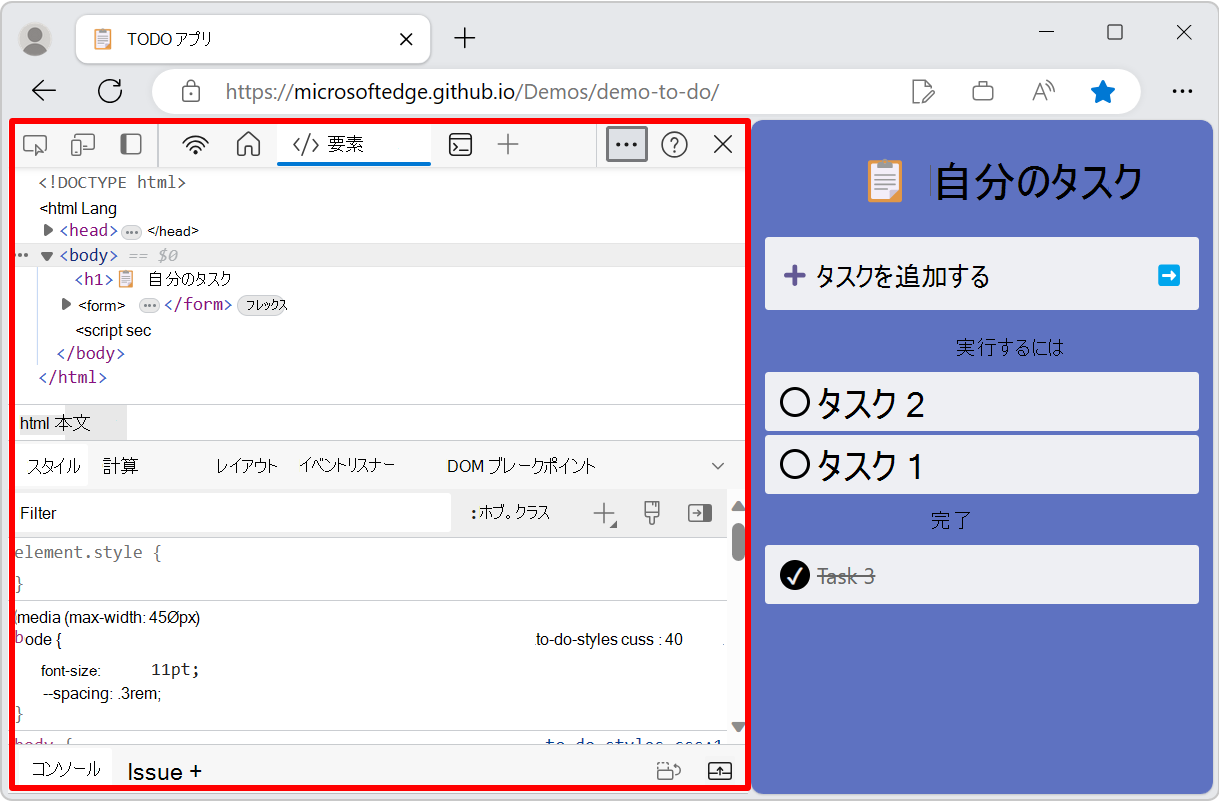
Task: Select the inspect element tool
Action: [x=35, y=144]
